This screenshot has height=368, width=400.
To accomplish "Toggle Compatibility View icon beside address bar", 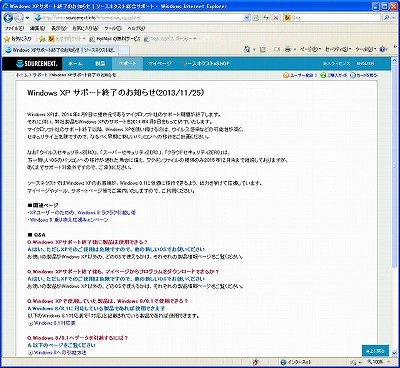I will (256, 18).
